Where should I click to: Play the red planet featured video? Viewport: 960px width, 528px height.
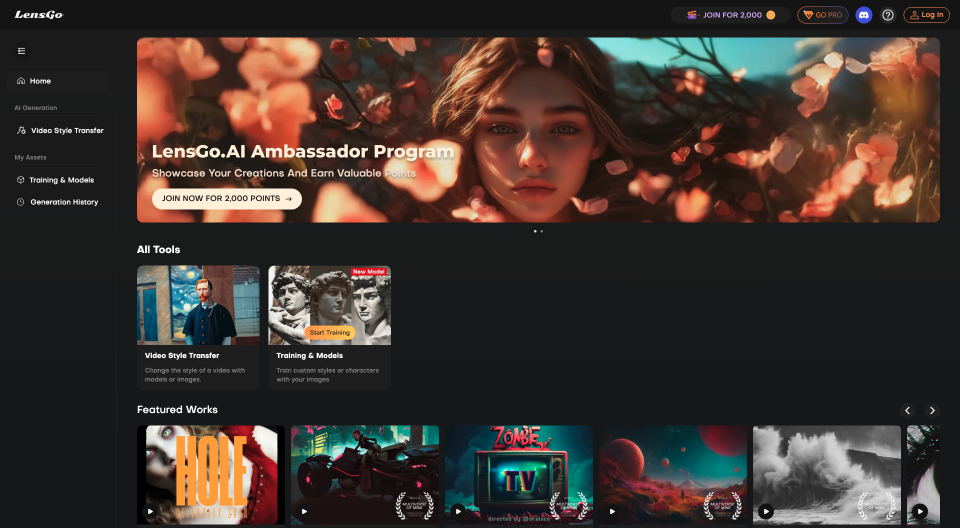tap(612, 511)
